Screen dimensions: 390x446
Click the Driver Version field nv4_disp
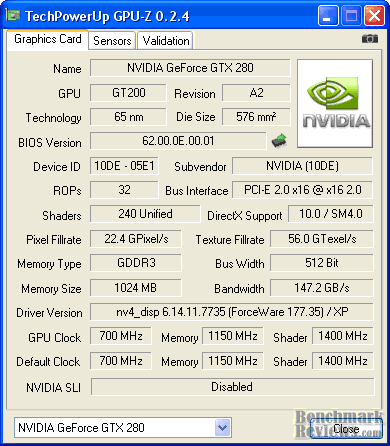coord(232,312)
